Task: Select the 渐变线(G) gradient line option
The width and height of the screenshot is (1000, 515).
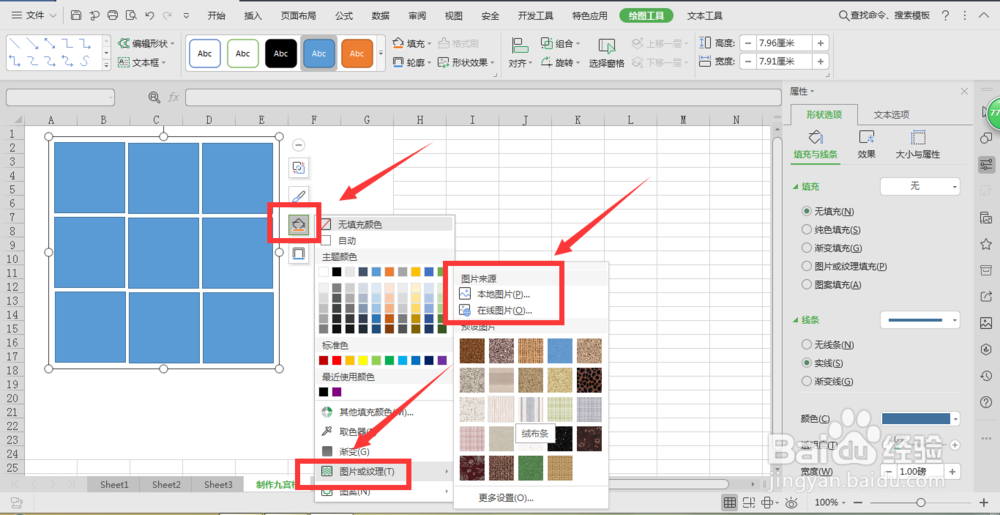Action: (x=807, y=381)
